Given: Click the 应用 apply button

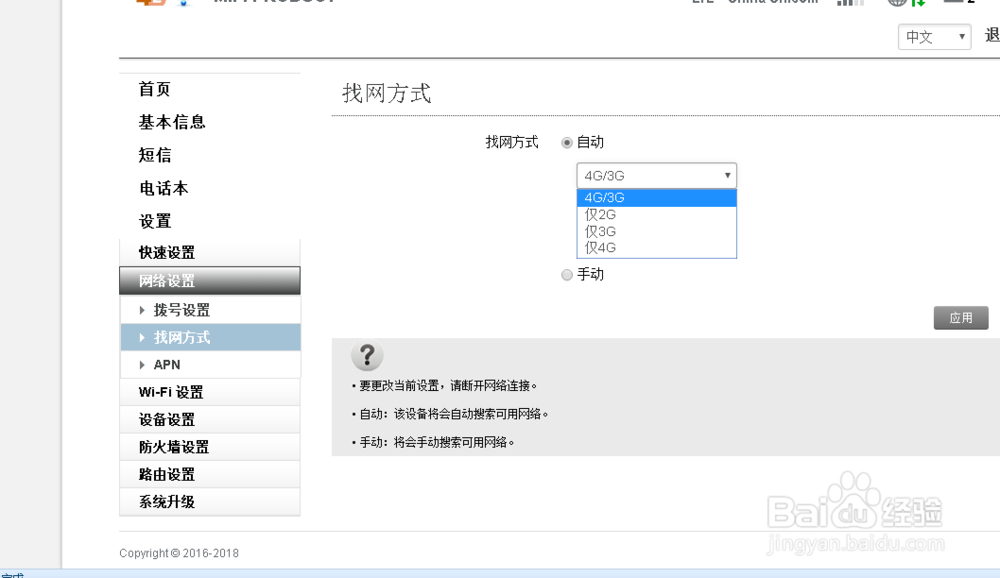Looking at the screenshot, I should coord(960,317).
